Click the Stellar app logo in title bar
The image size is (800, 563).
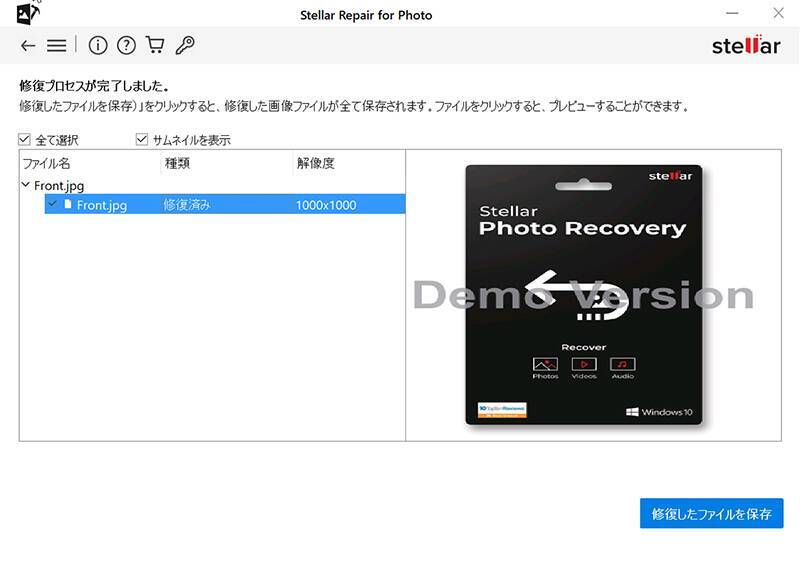pyautogui.click(x=28, y=13)
